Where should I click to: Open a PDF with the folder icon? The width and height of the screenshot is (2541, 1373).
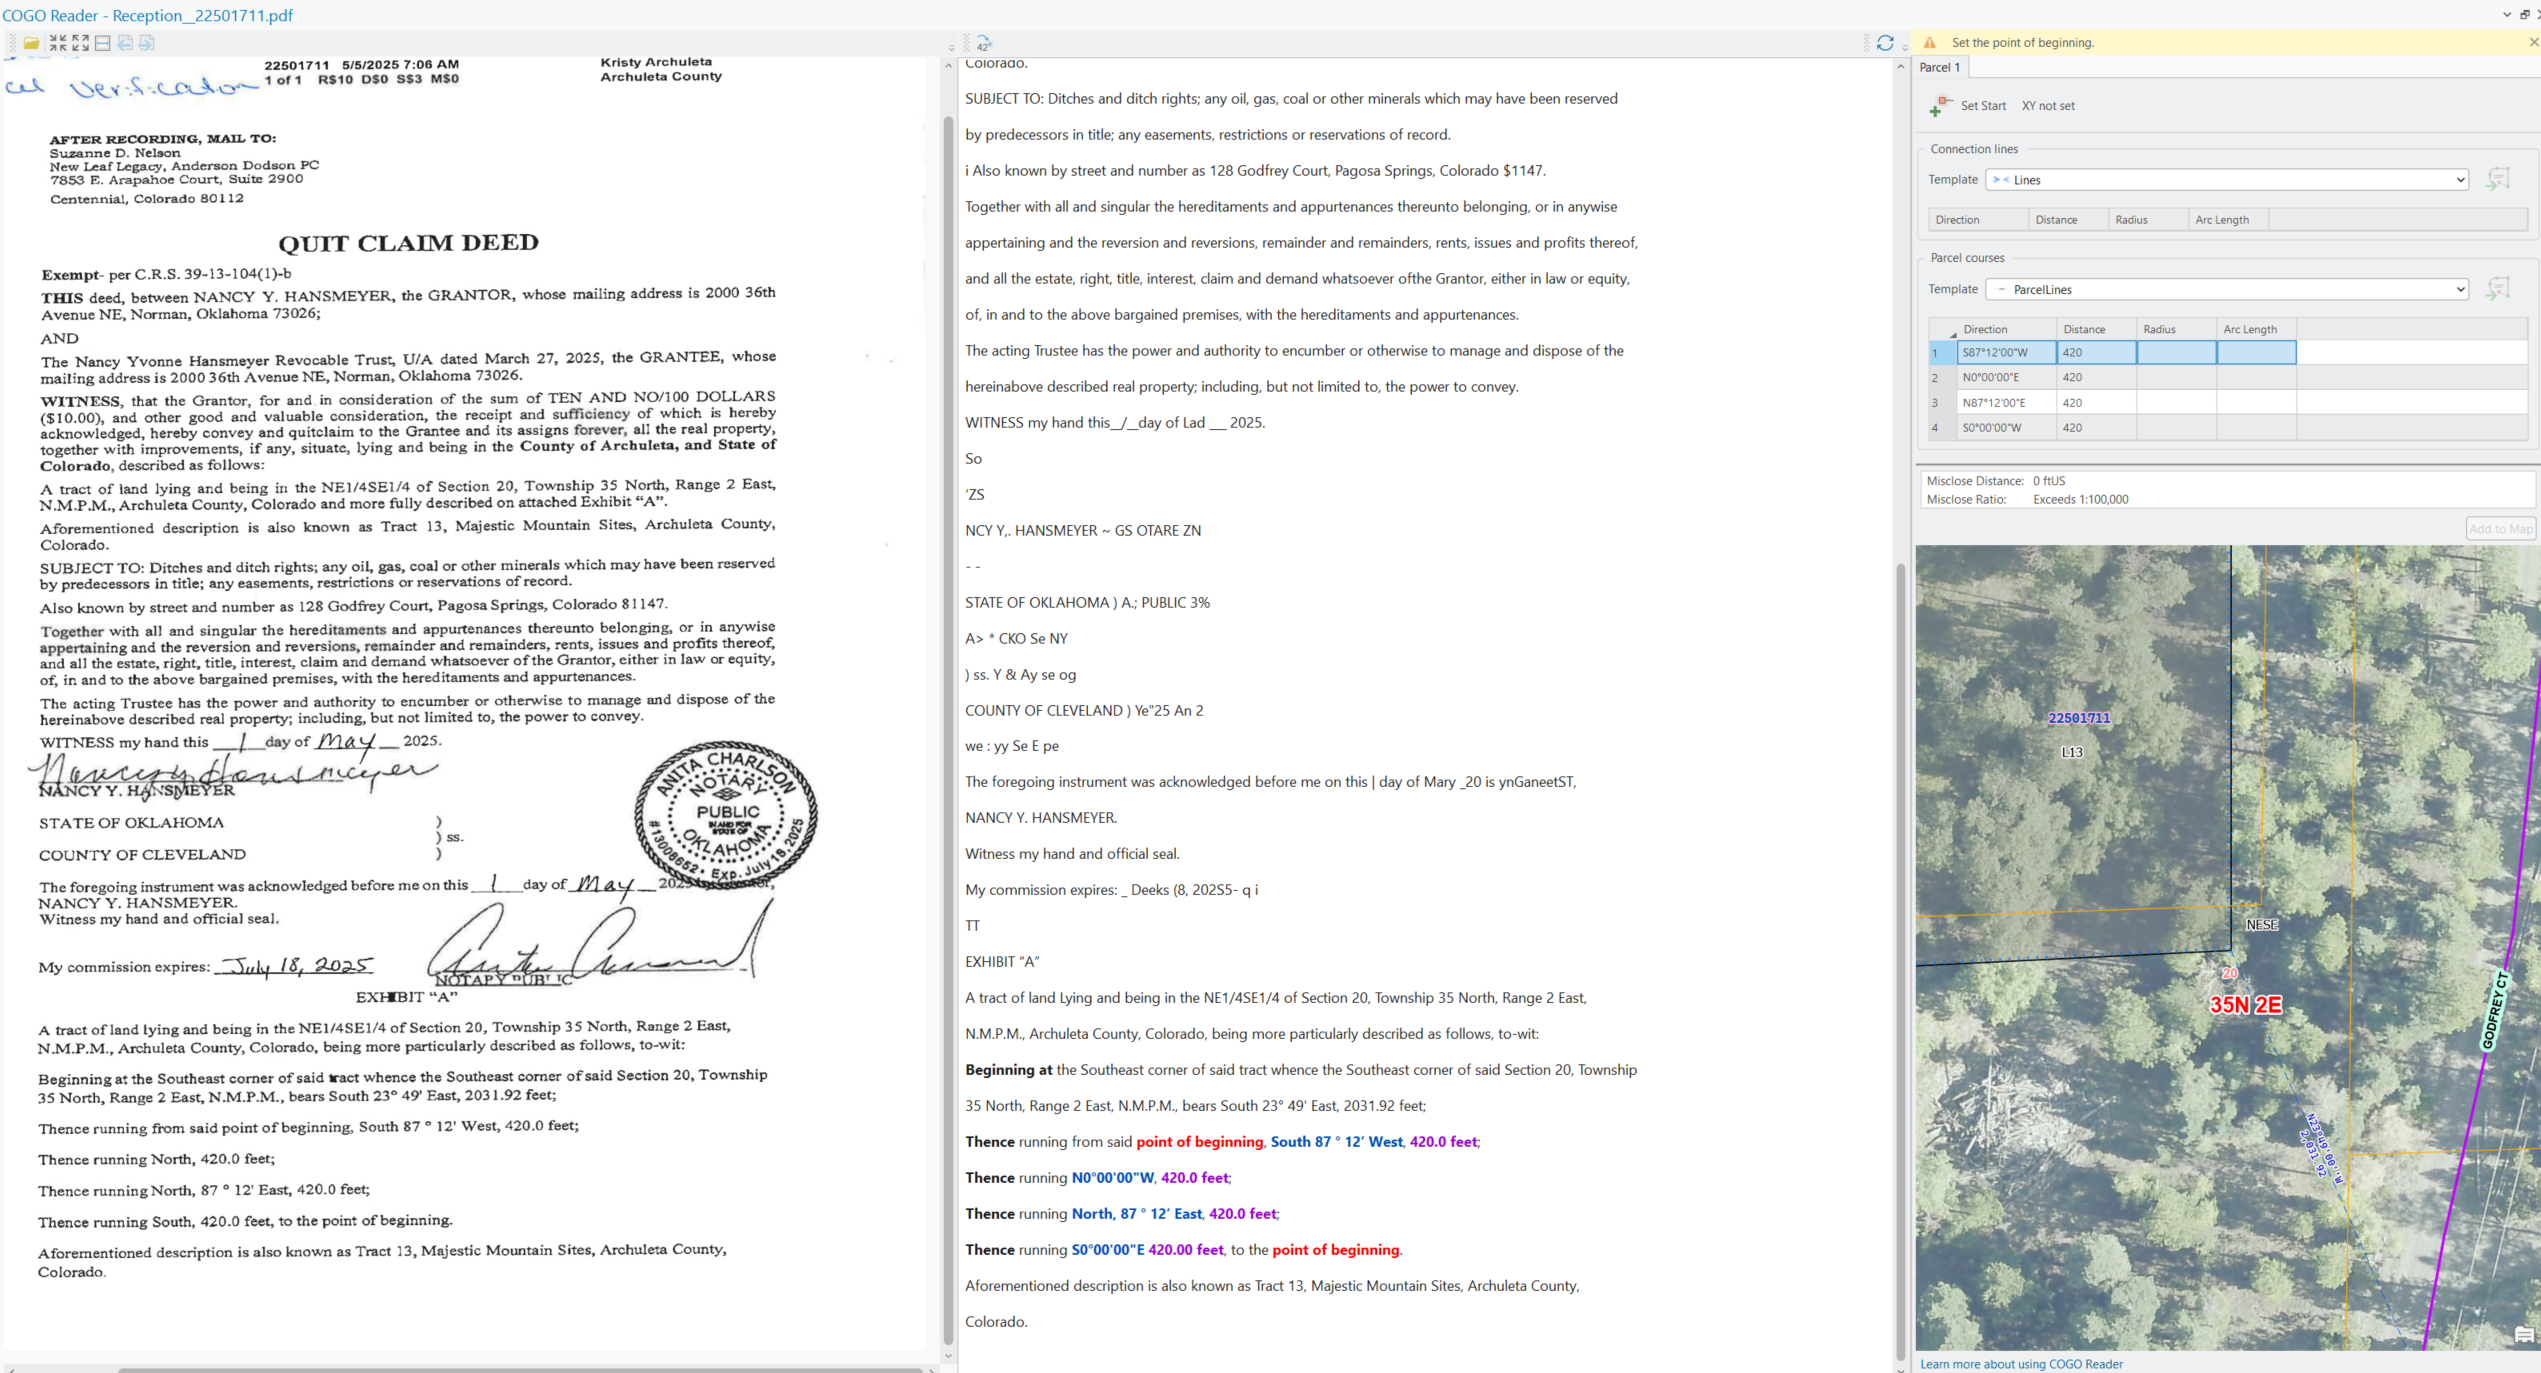point(32,43)
